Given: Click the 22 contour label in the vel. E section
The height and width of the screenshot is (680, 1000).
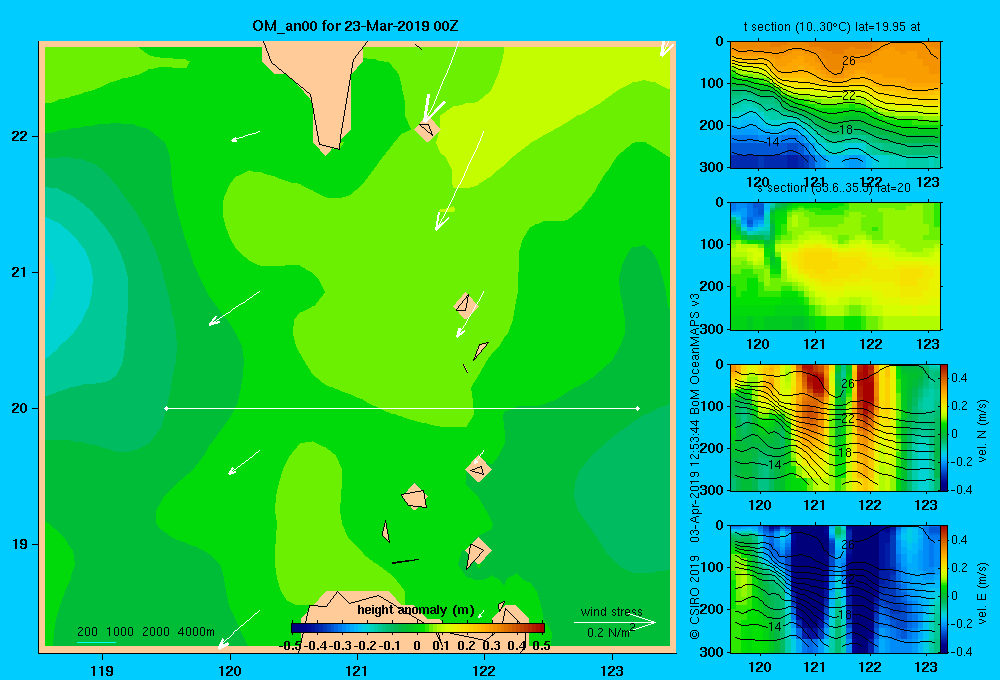Looking at the screenshot, I should (x=848, y=580).
